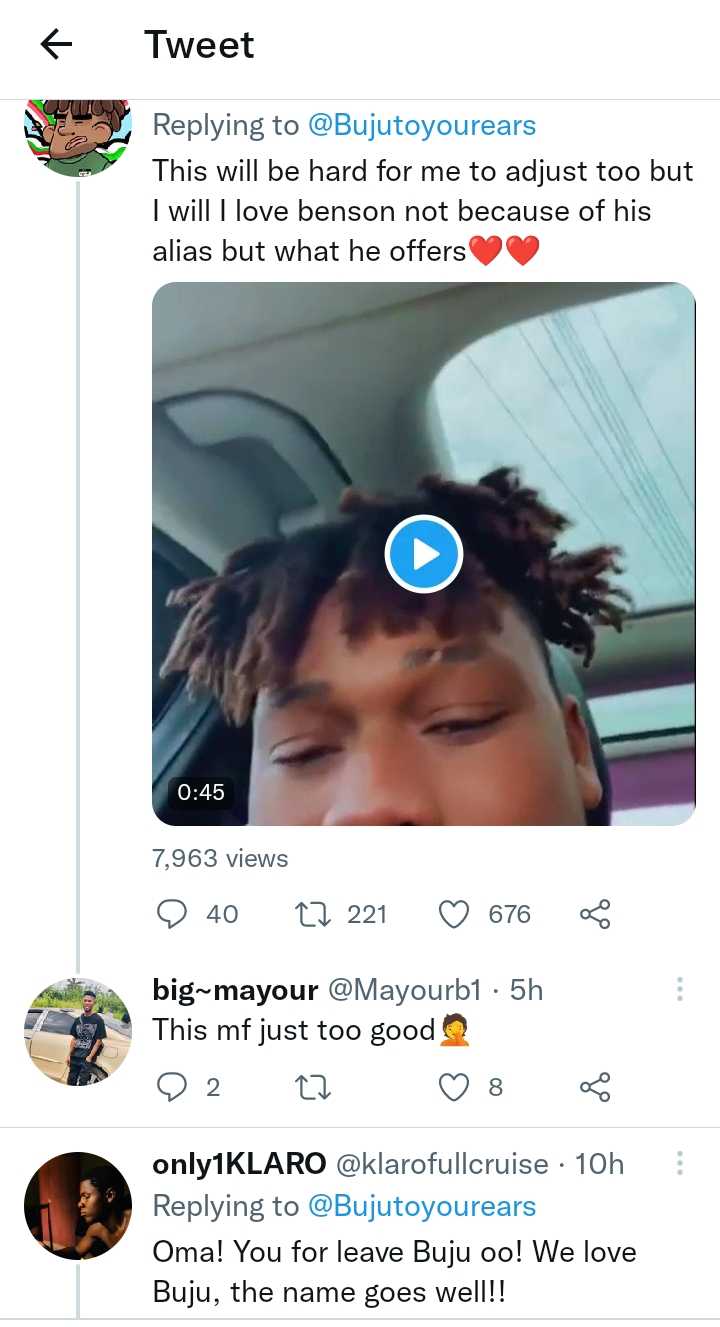Open more options for big~mayour's tweet
Viewport: 720px width, 1327px height.
(680, 990)
